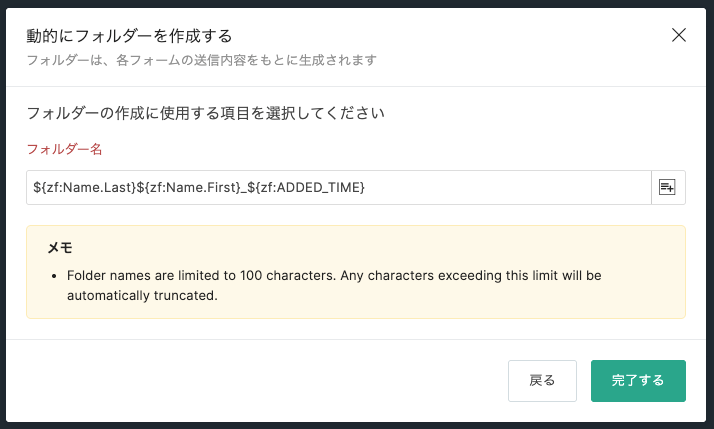Click empty space inside folder name field
The height and width of the screenshot is (429, 714).
[505, 187]
